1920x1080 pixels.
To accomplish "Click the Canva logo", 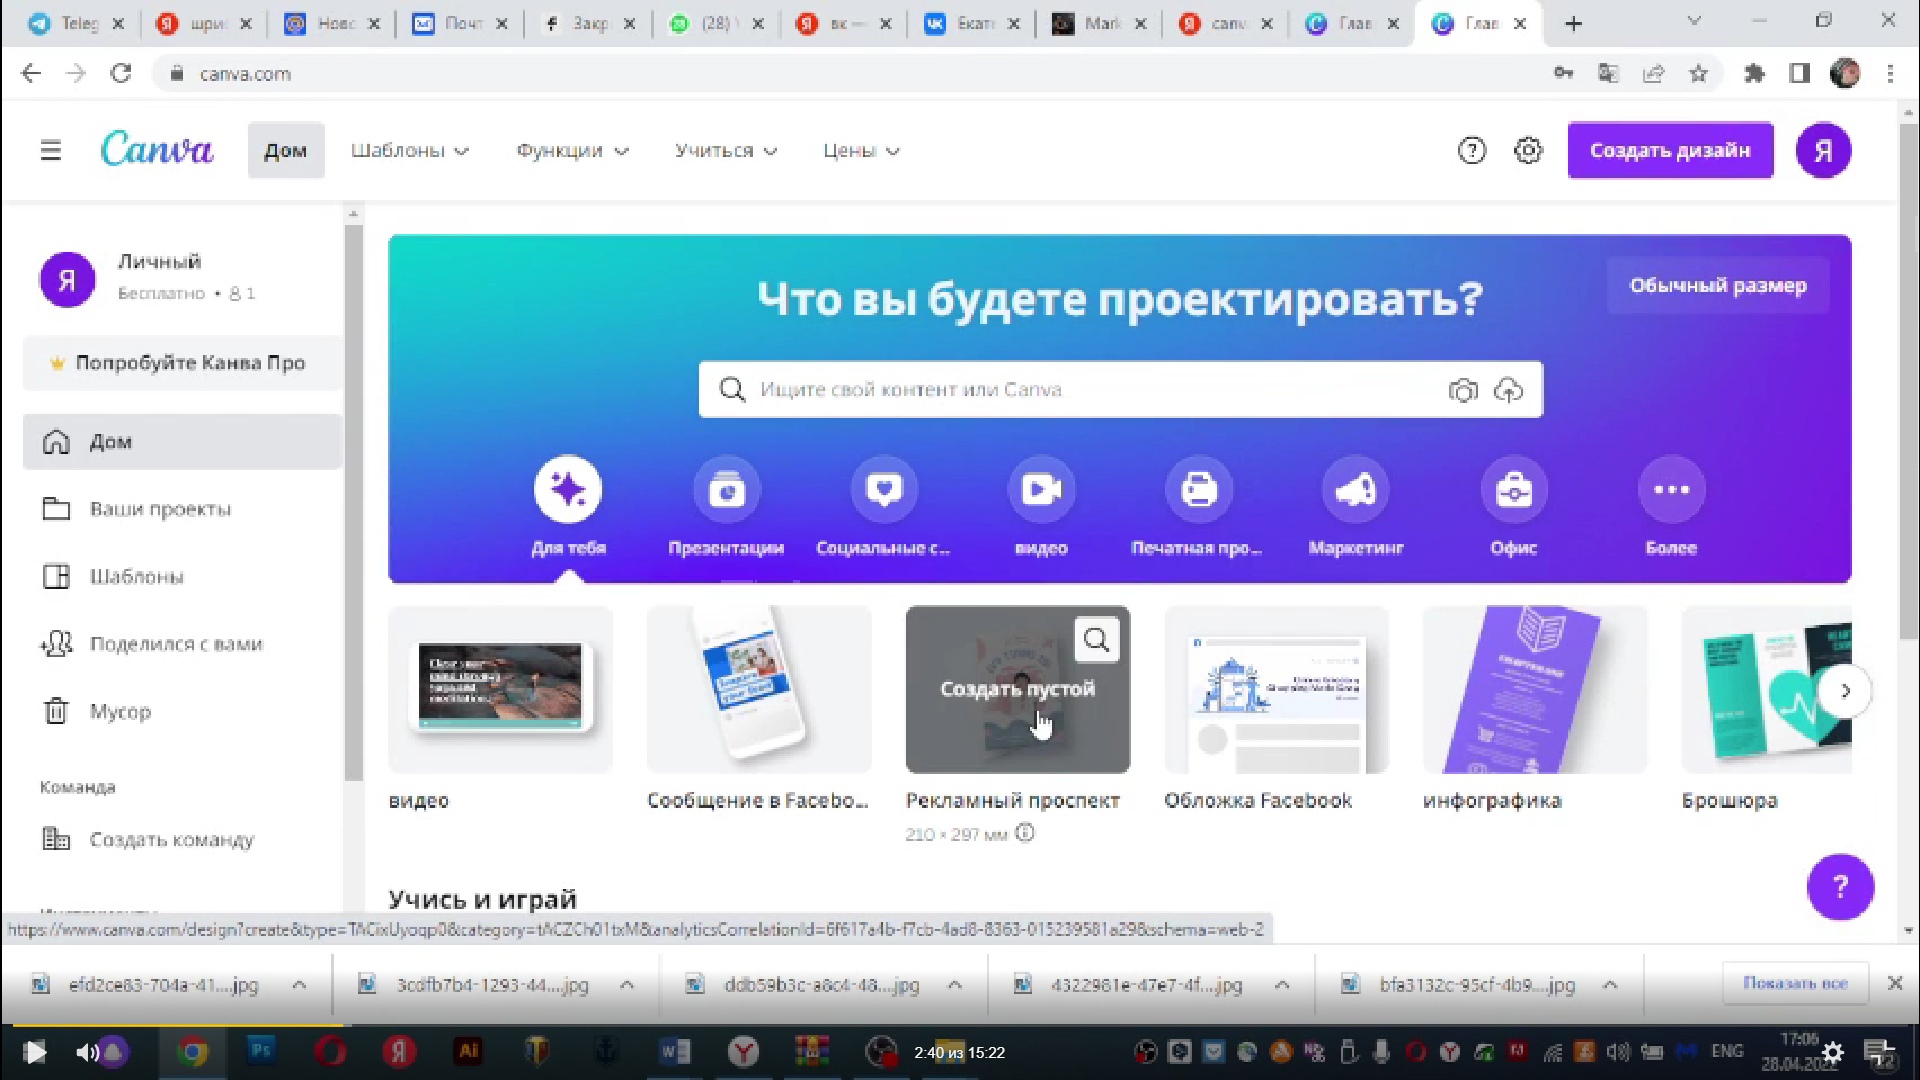I will 157,150.
